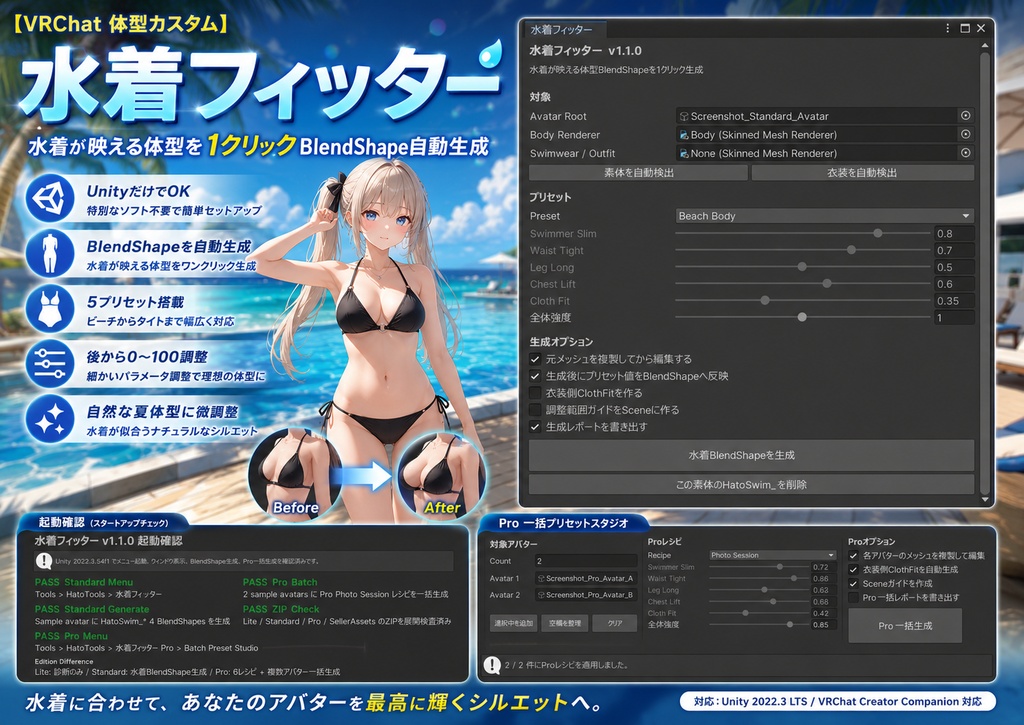Open the Recipe dropdown showing Photo Session
The image size is (1024, 725).
pyautogui.click(x=773, y=555)
